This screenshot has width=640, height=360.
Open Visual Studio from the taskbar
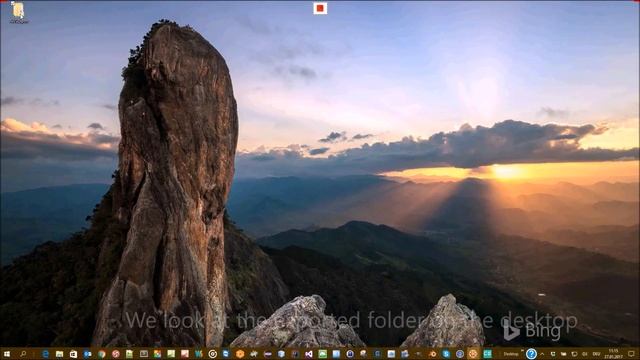click(x=309, y=354)
